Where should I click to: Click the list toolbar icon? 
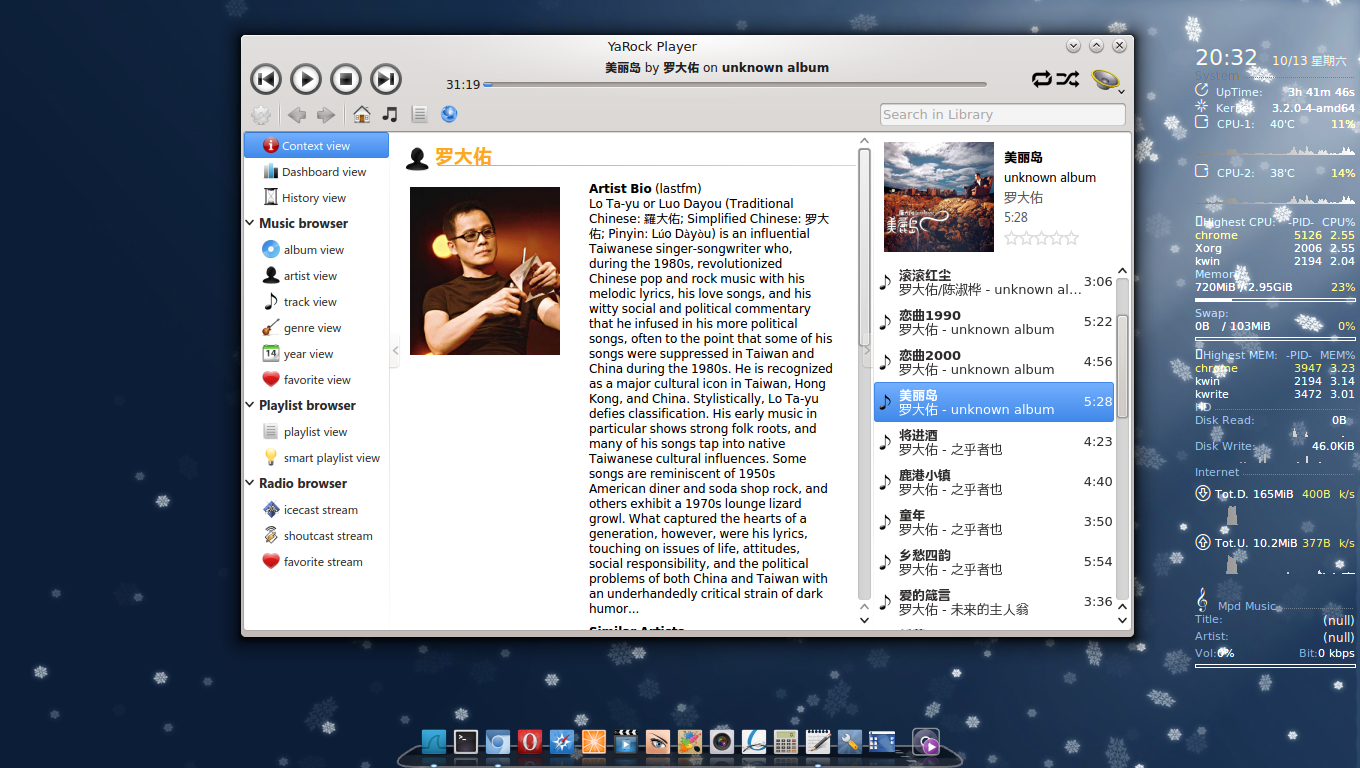[x=419, y=115]
